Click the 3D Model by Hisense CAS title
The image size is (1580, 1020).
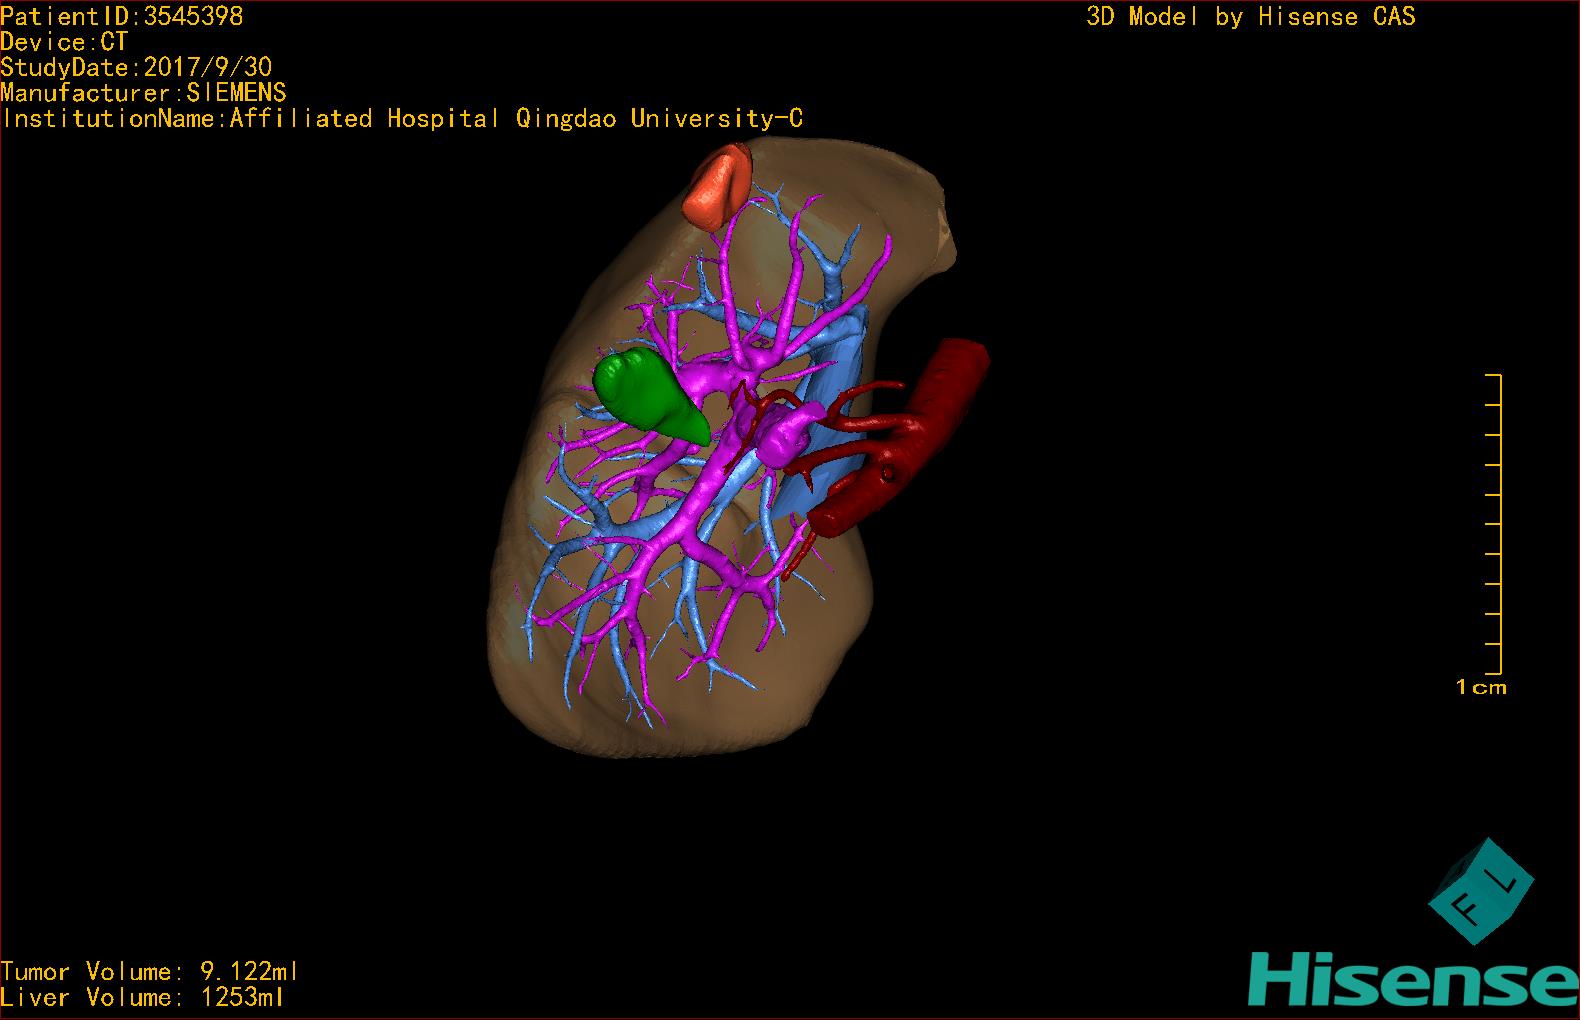click(x=1251, y=17)
